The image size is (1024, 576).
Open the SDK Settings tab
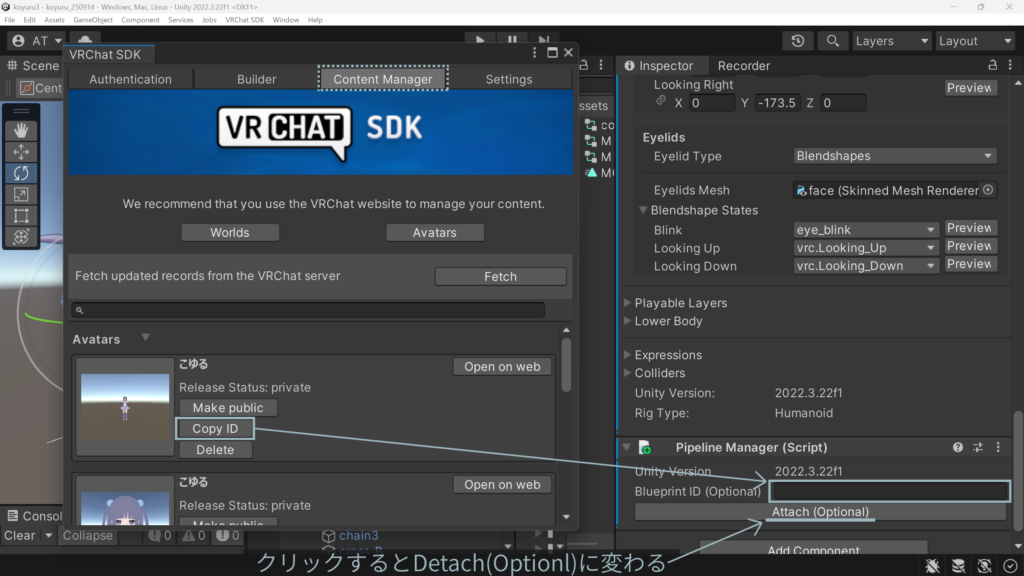pos(509,79)
